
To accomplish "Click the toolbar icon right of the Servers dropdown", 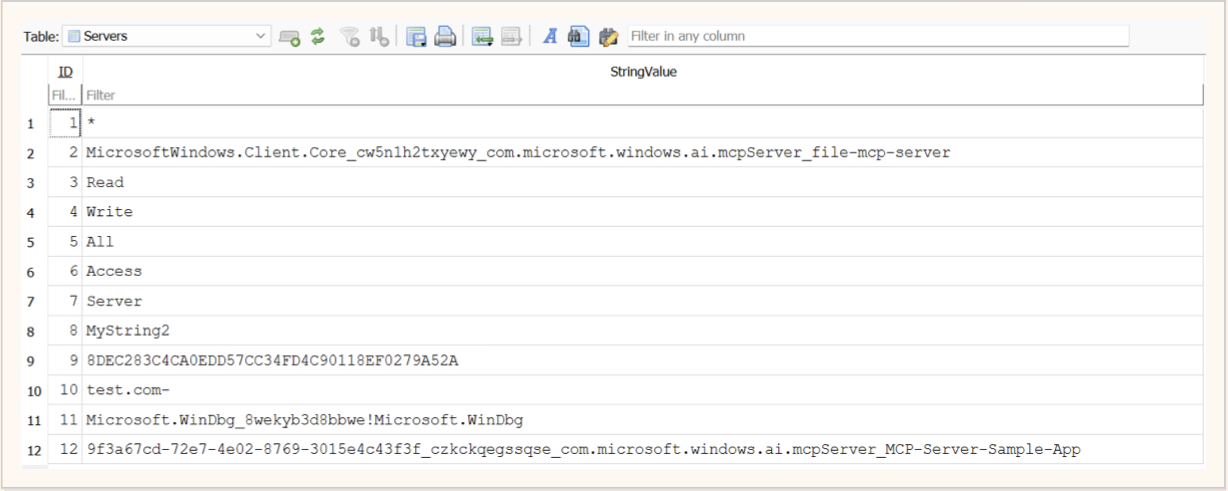I will coord(289,37).
